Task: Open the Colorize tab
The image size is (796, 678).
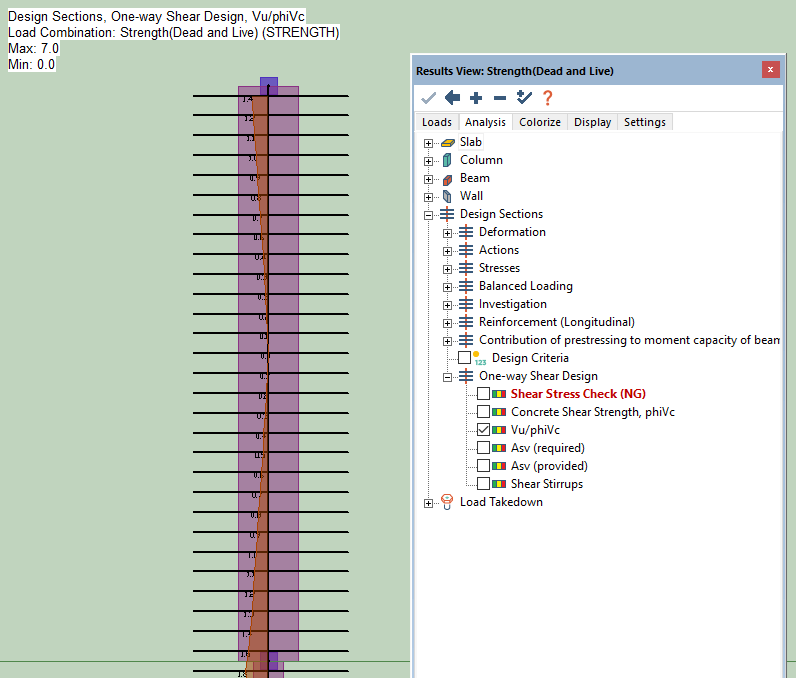Action: click(x=540, y=122)
